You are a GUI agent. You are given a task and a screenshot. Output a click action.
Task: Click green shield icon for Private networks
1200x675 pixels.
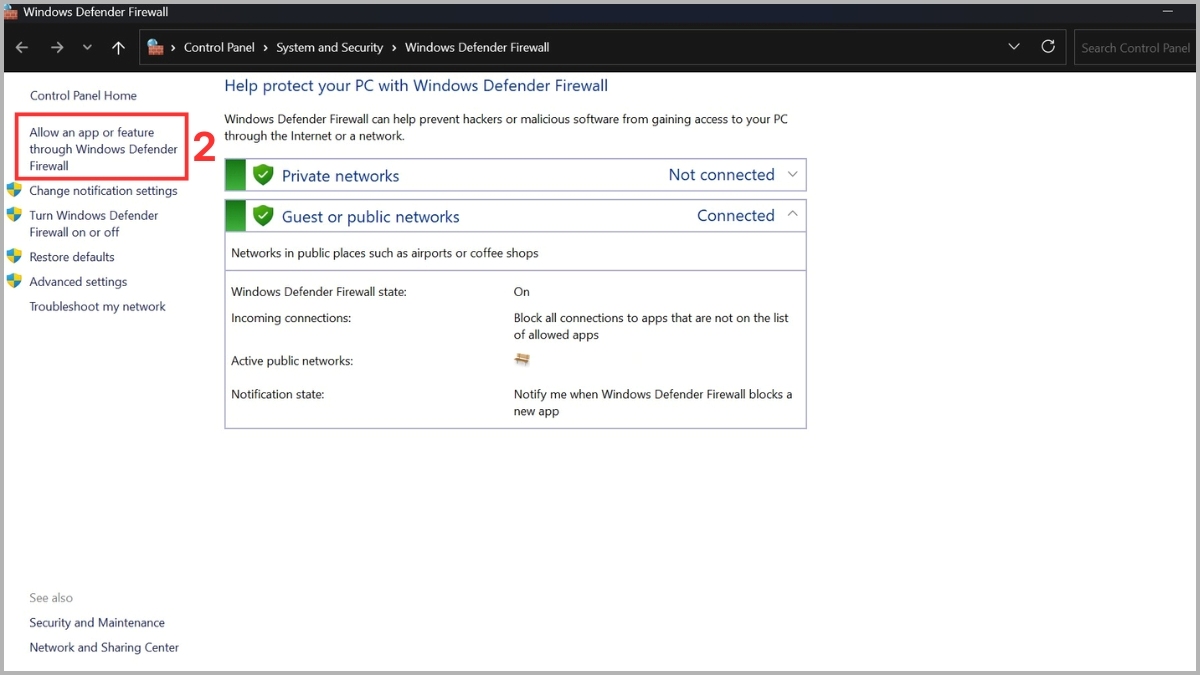[x=263, y=175]
